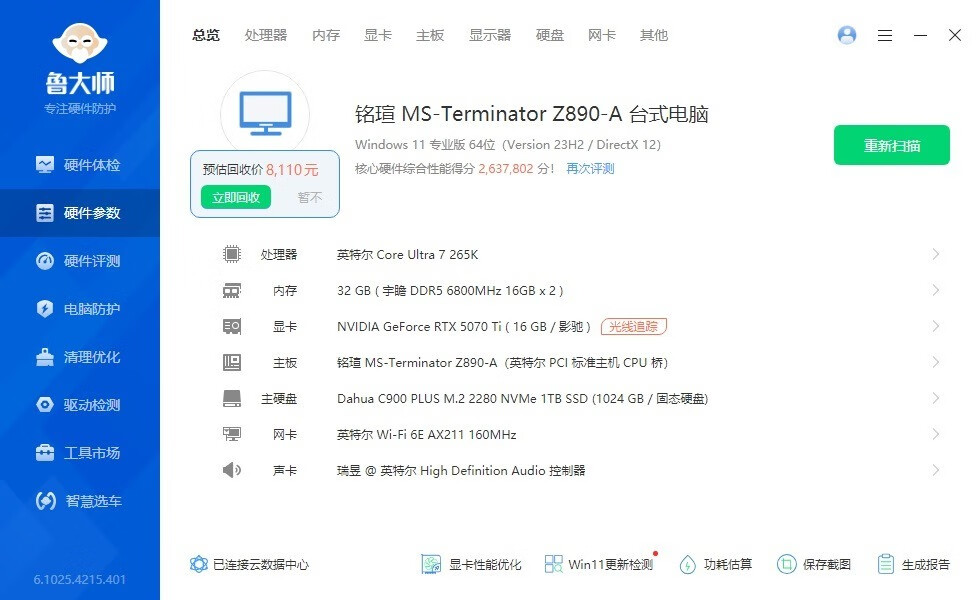Screen dimensions: 980x600
Task: Click the 智慧选车 icon
Action: pyautogui.click(x=46, y=501)
